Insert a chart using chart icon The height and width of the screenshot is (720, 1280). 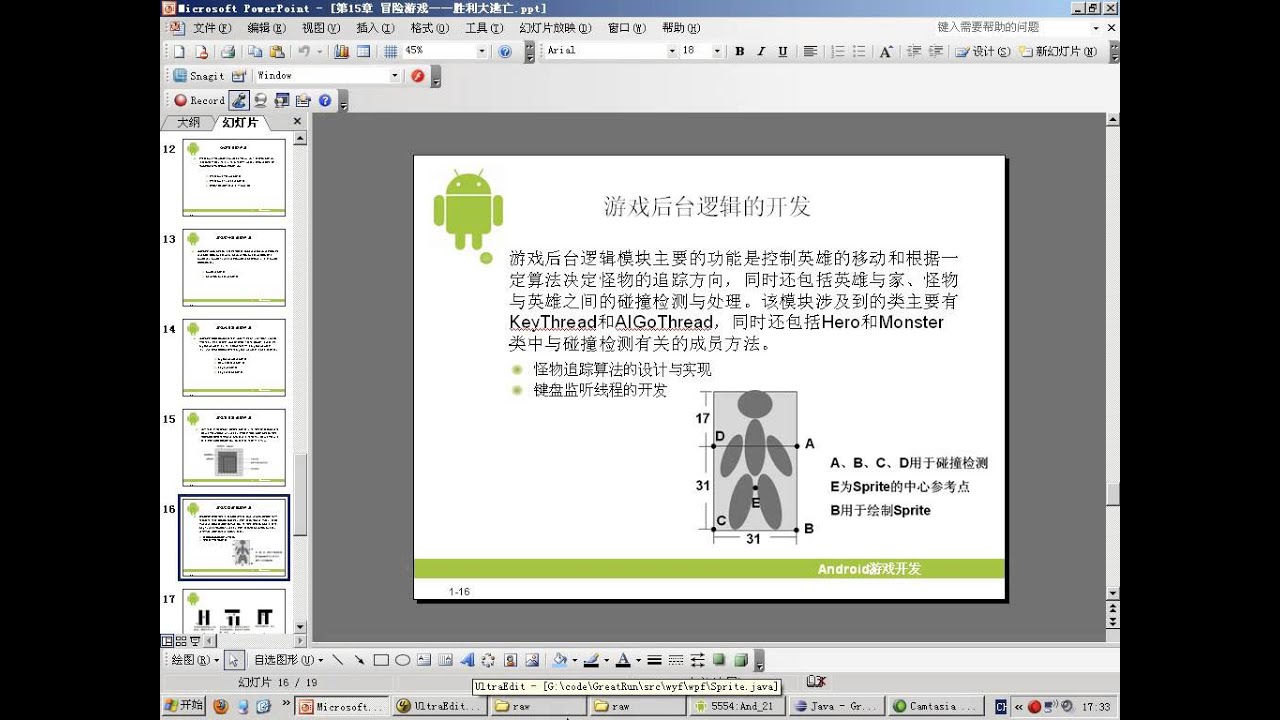click(341, 52)
